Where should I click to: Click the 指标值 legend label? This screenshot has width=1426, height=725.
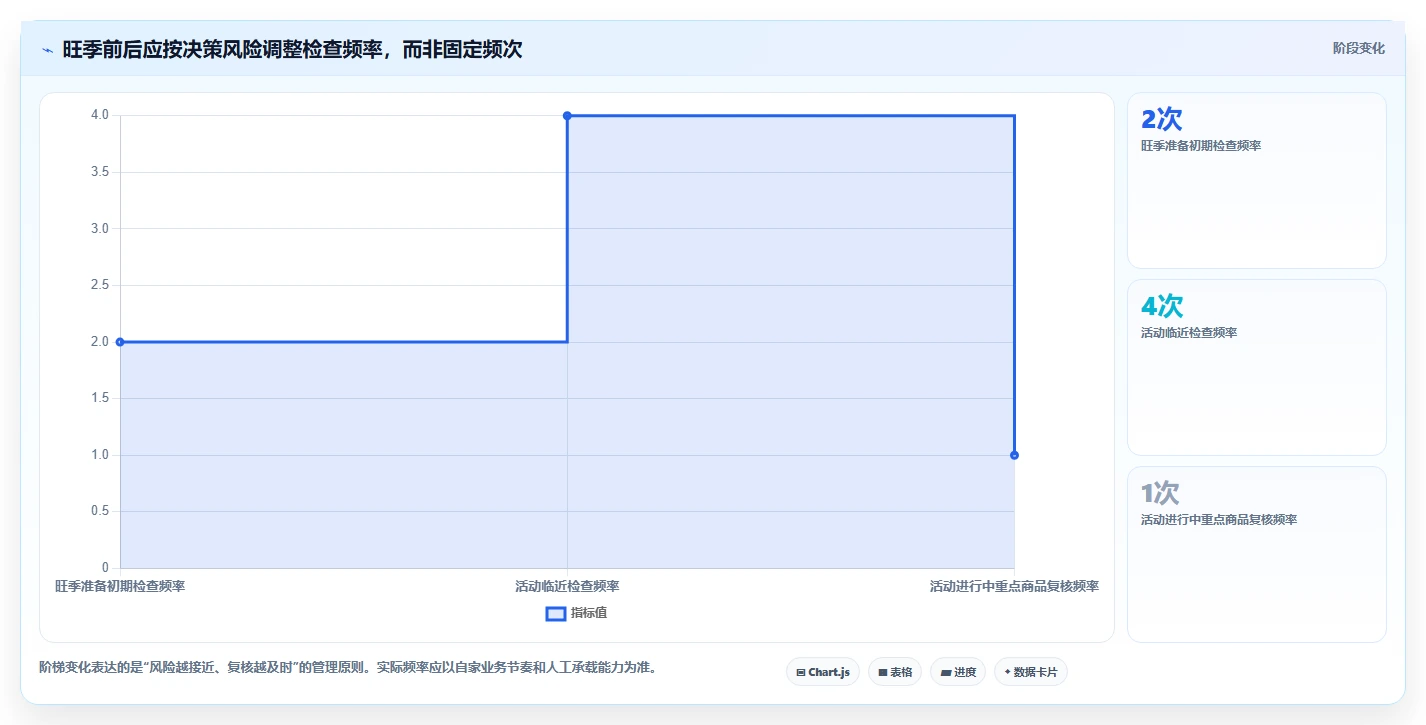[589, 613]
